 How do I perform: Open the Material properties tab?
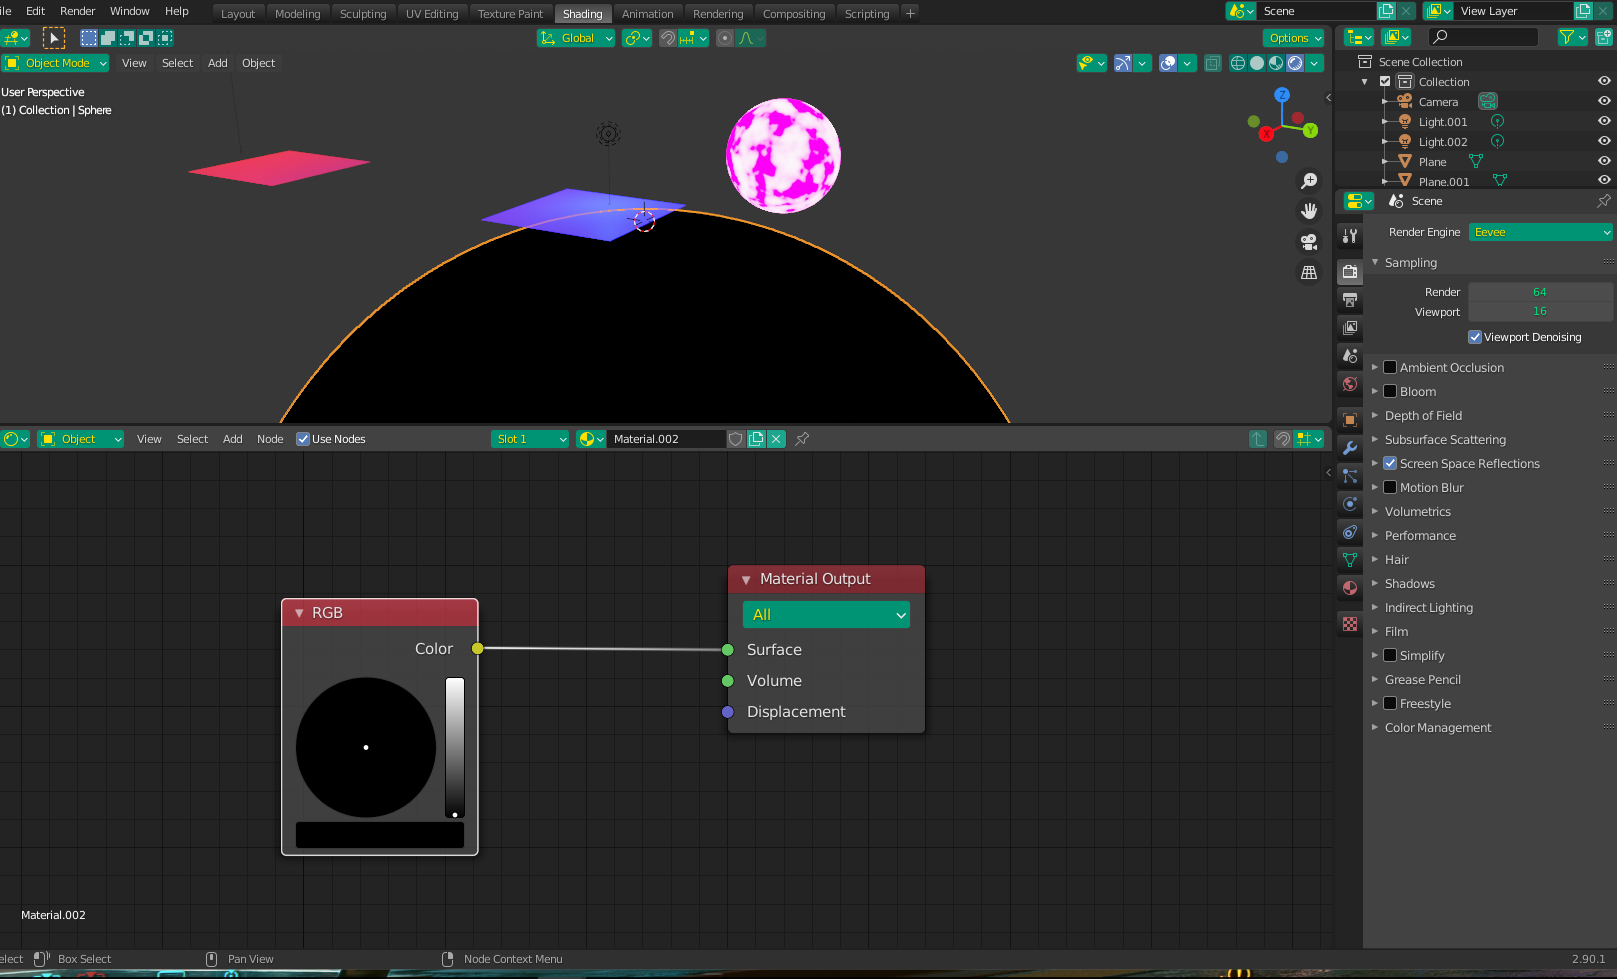pyautogui.click(x=1350, y=588)
